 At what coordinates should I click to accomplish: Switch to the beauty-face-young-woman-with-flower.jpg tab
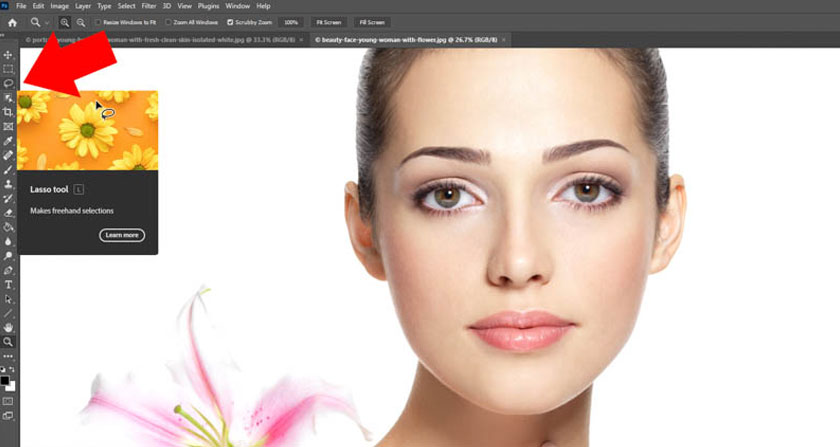coord(405,39)
